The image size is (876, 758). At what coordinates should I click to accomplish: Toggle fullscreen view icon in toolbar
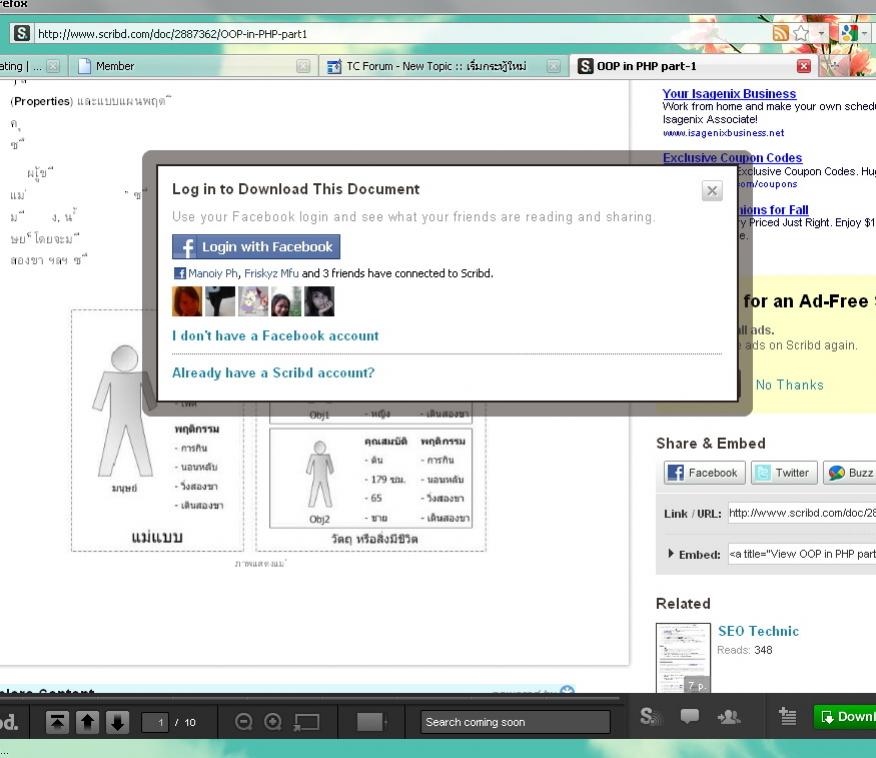[x=307, y=722]
